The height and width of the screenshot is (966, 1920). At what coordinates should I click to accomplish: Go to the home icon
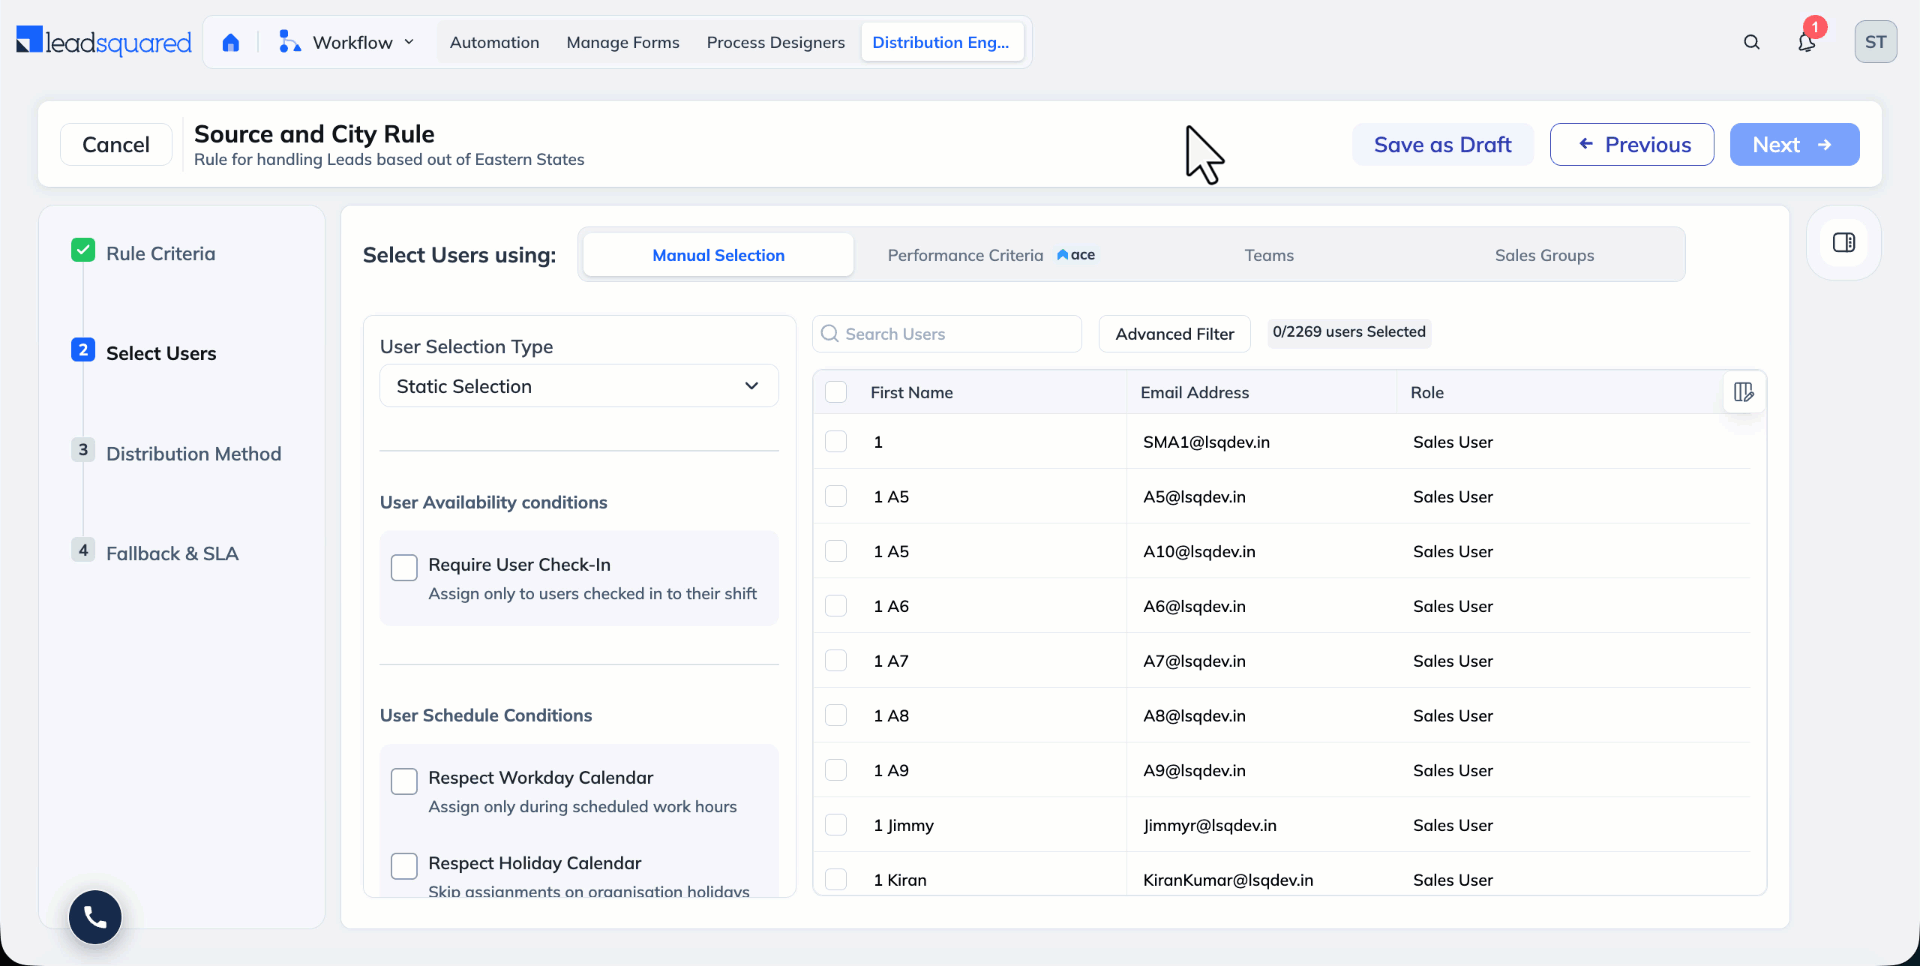[231, 42]
